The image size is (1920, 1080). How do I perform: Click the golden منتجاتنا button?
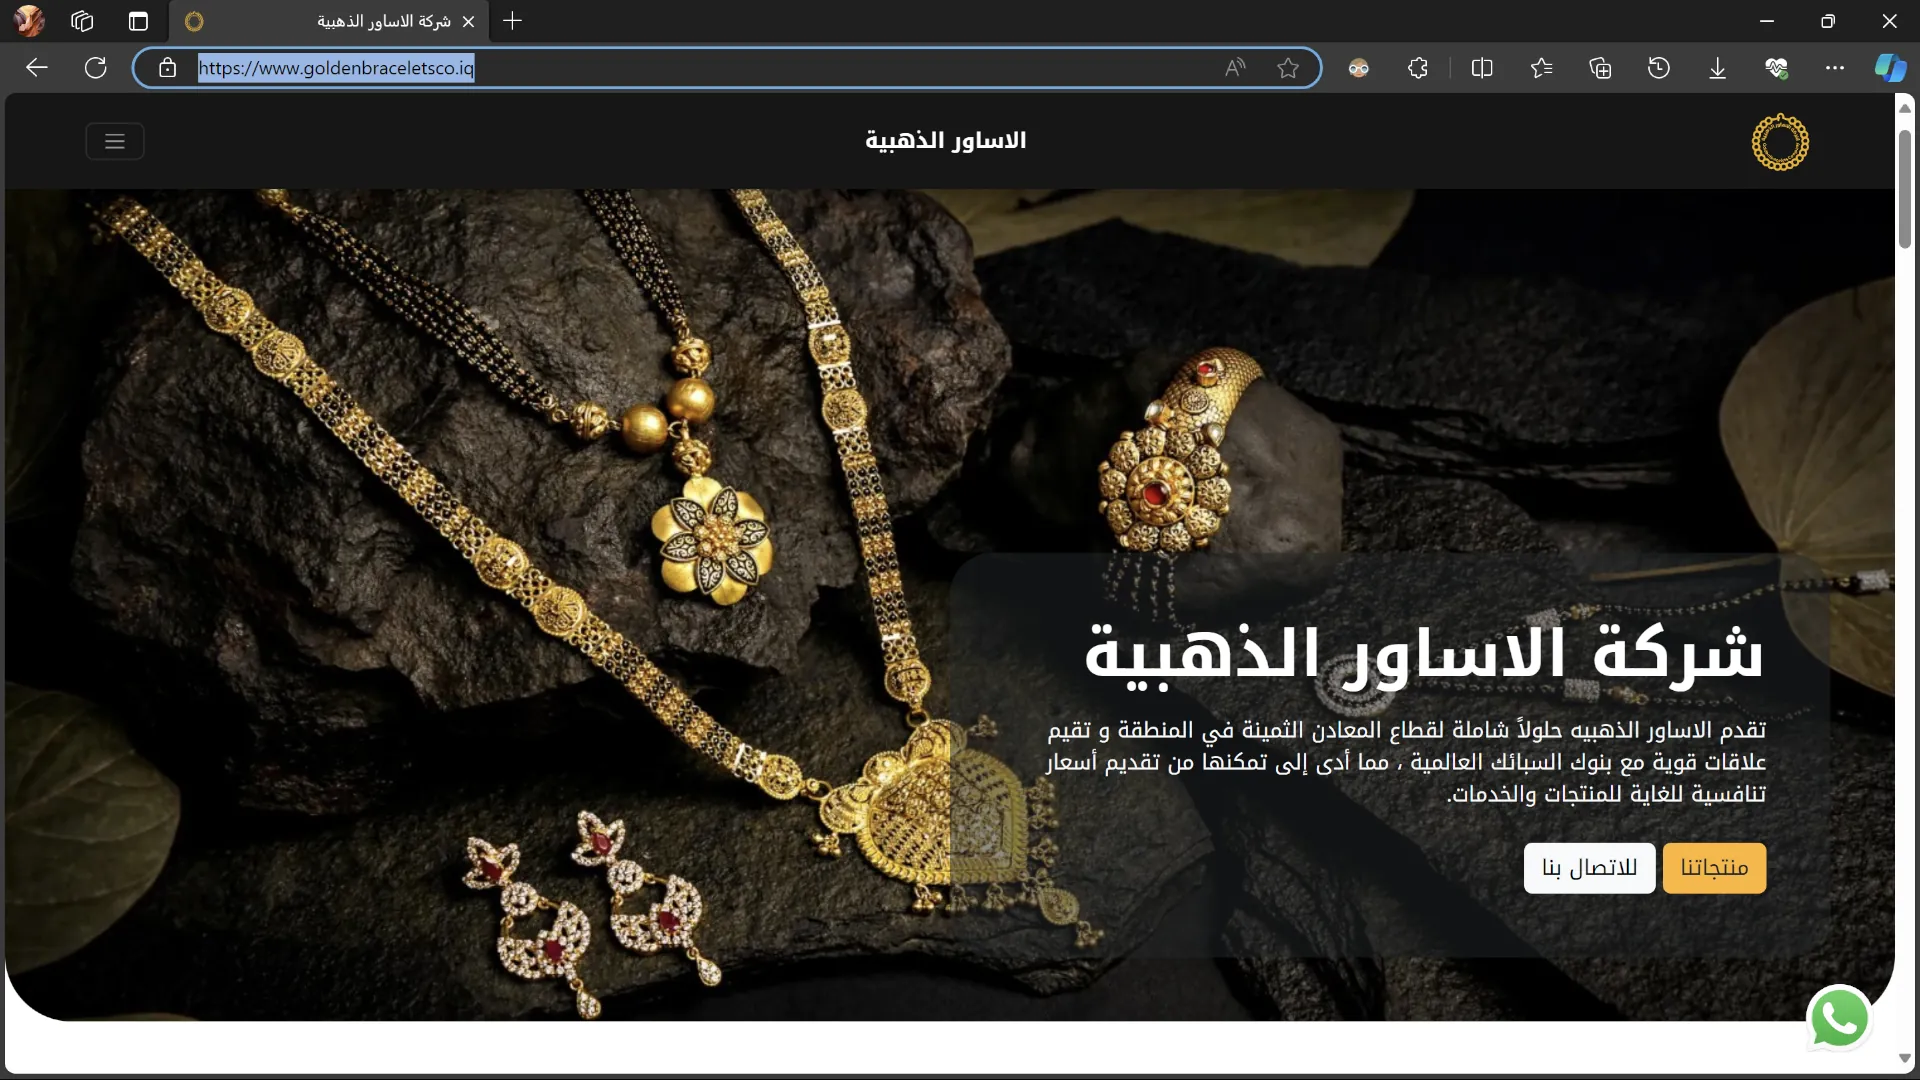point(1714,868)
